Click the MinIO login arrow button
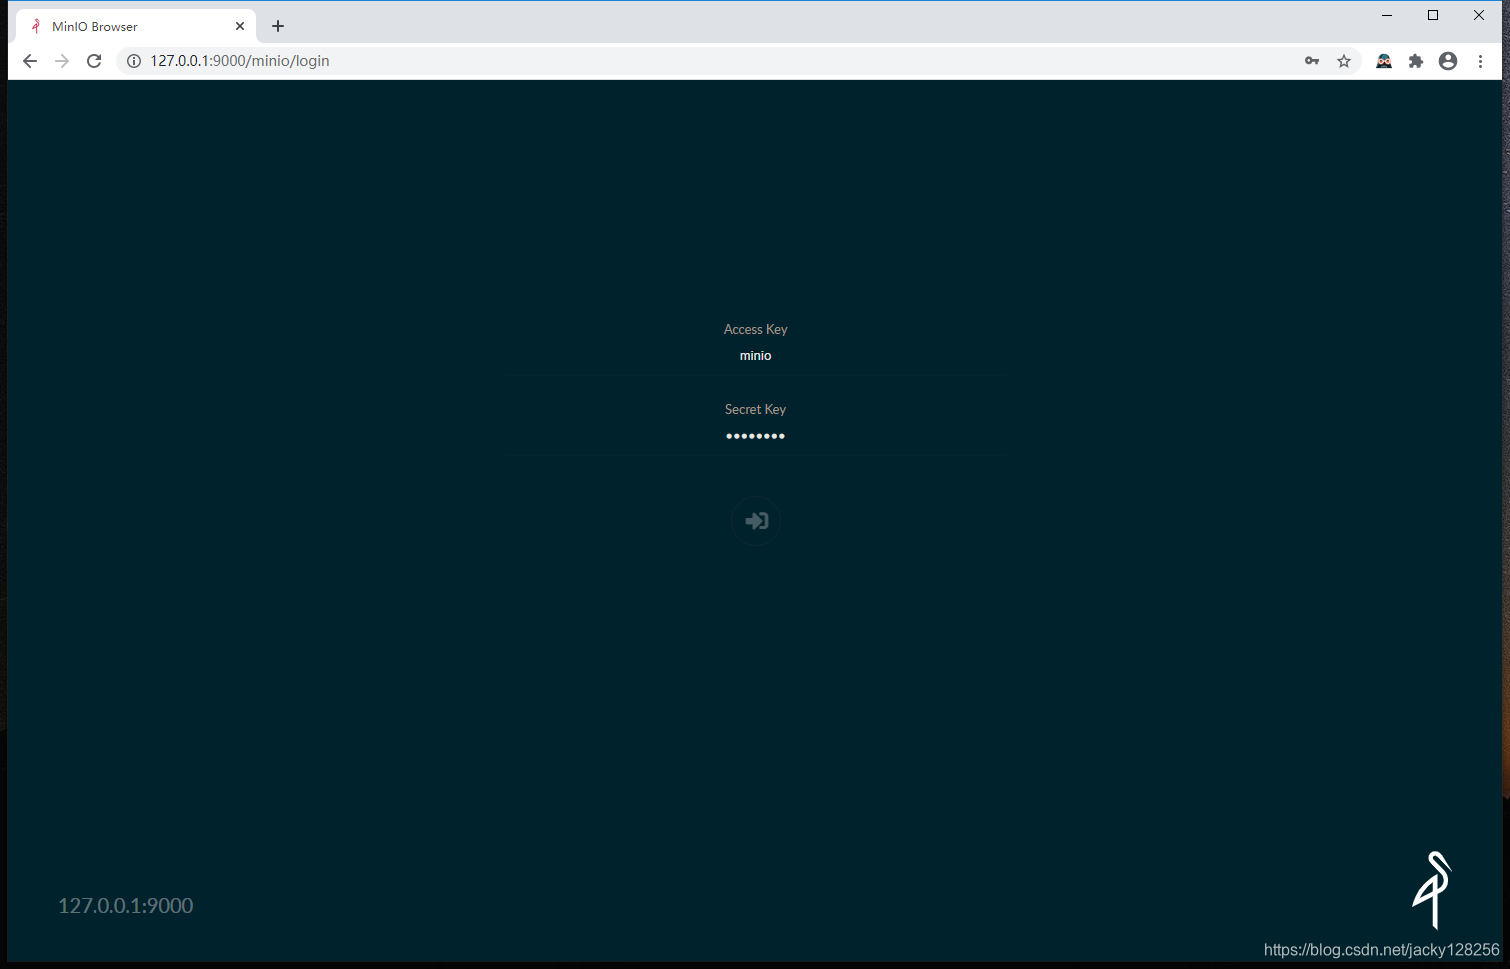1510x969 pixels. pyautogui.click(x=756, y=521)
